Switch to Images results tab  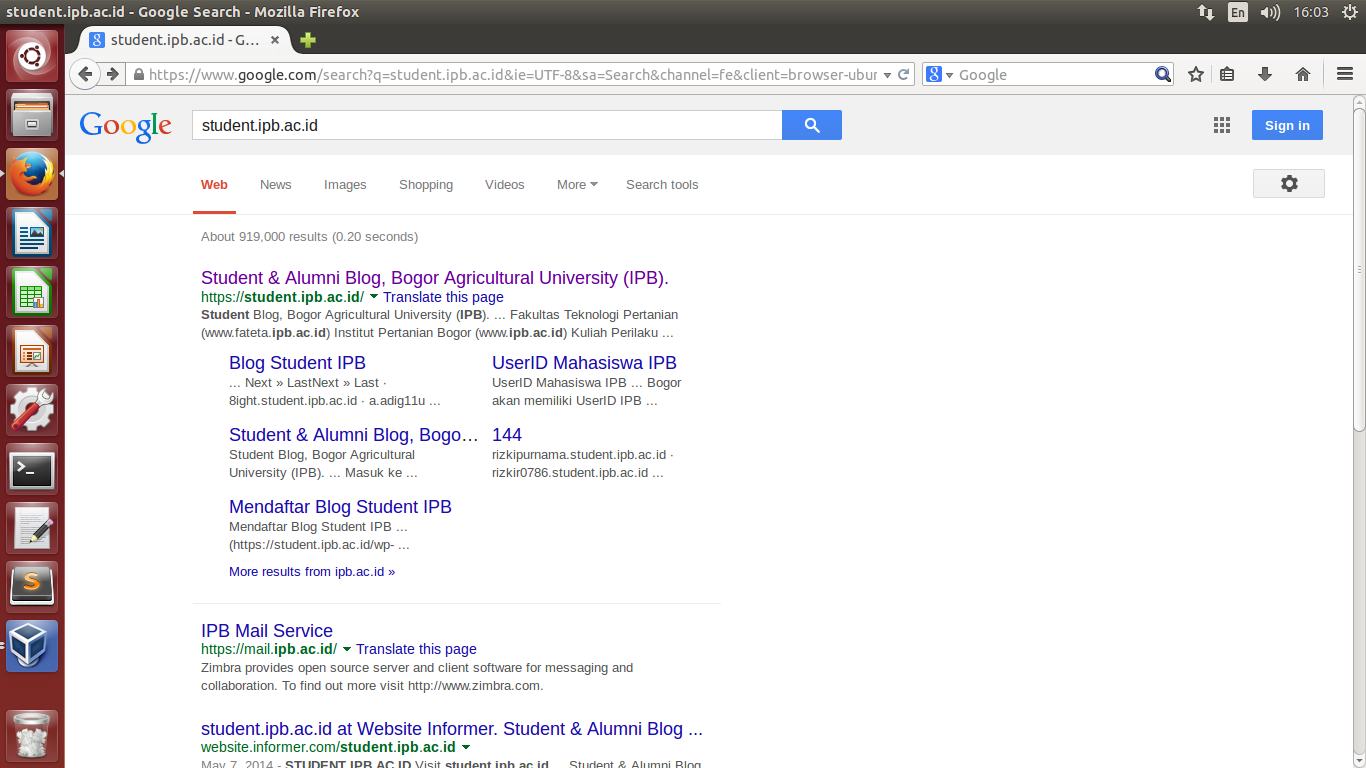345,185
